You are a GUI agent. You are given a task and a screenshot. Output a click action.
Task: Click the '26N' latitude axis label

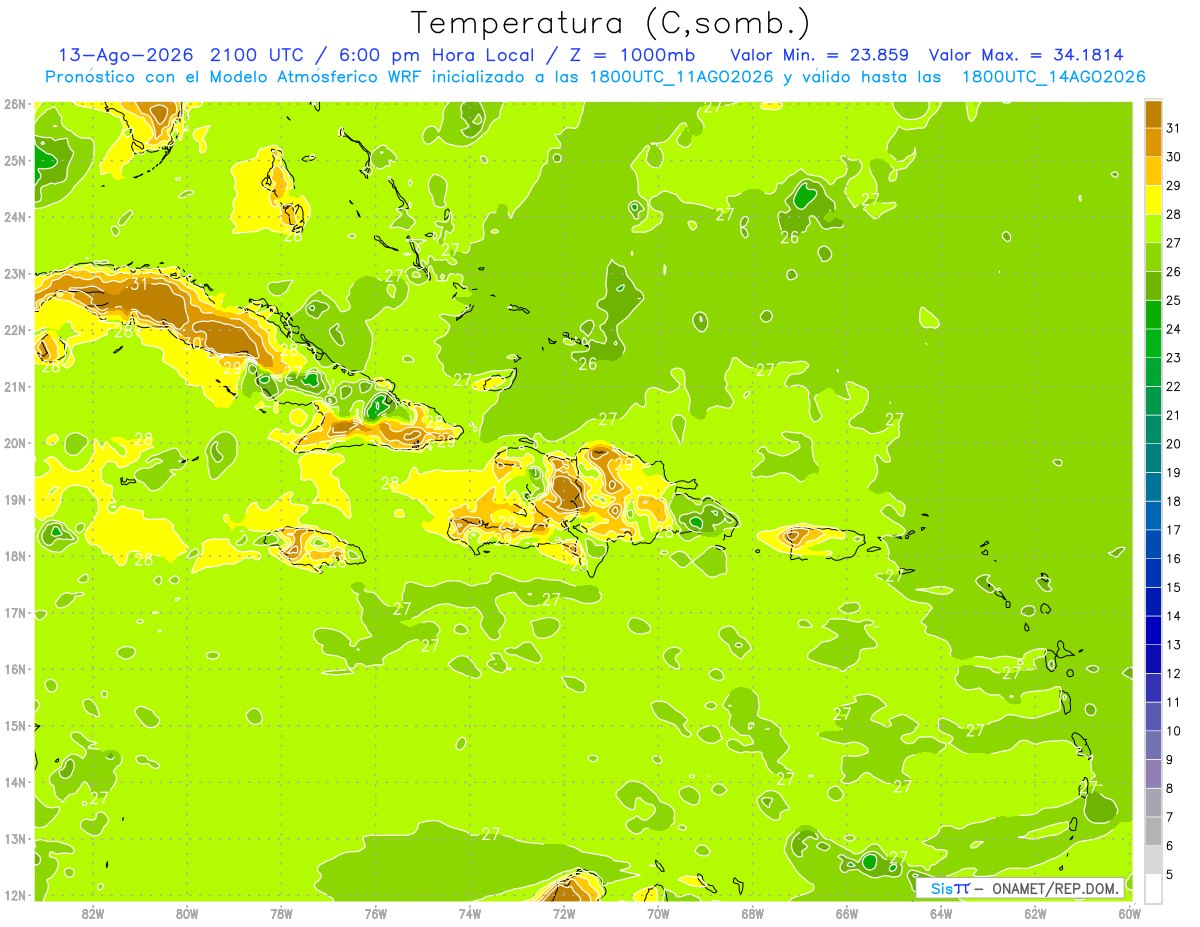click(15, 104)
